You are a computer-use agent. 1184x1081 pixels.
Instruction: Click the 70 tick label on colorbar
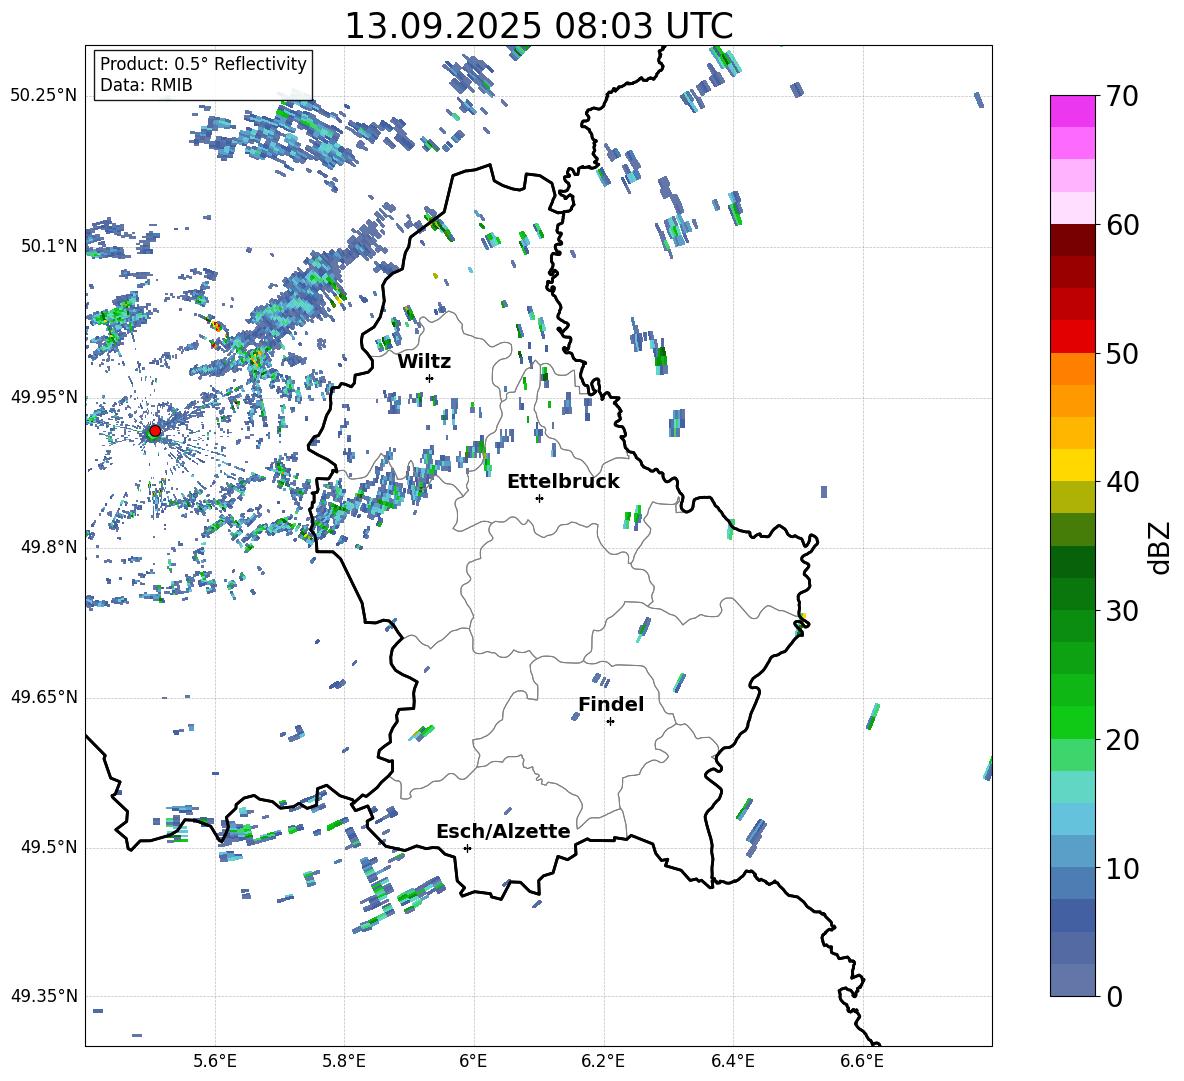[x=1124, y=96]
